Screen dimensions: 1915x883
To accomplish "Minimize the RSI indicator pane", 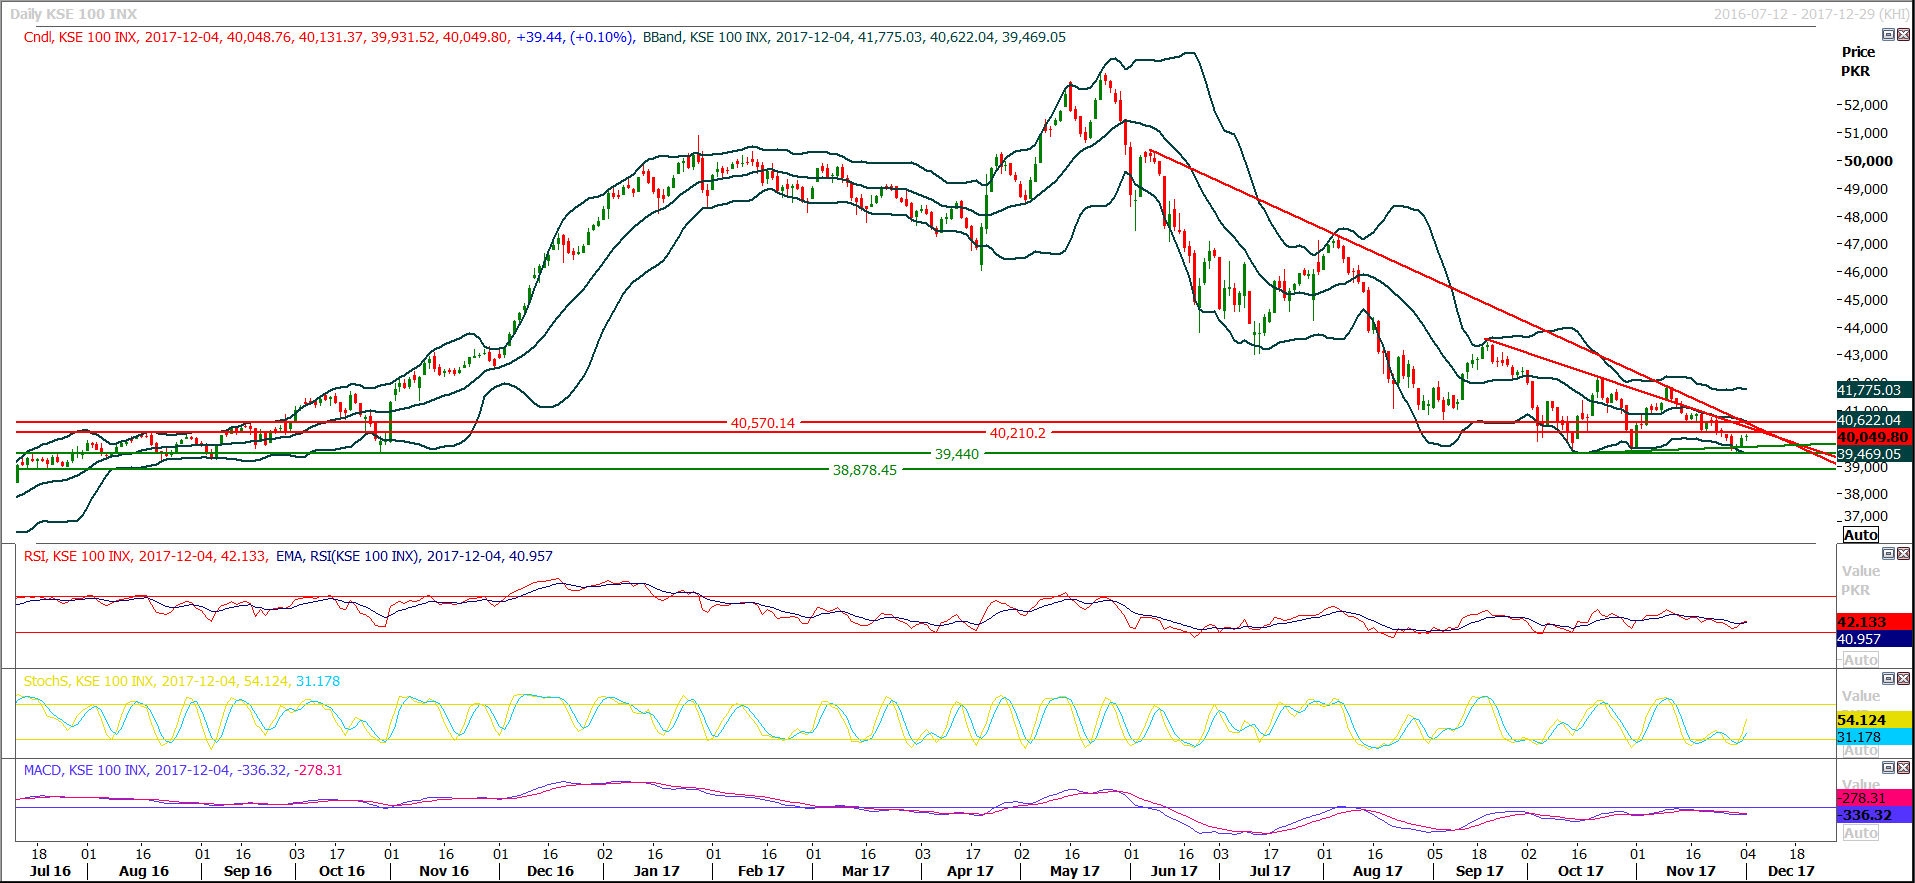I will 1888,554.
